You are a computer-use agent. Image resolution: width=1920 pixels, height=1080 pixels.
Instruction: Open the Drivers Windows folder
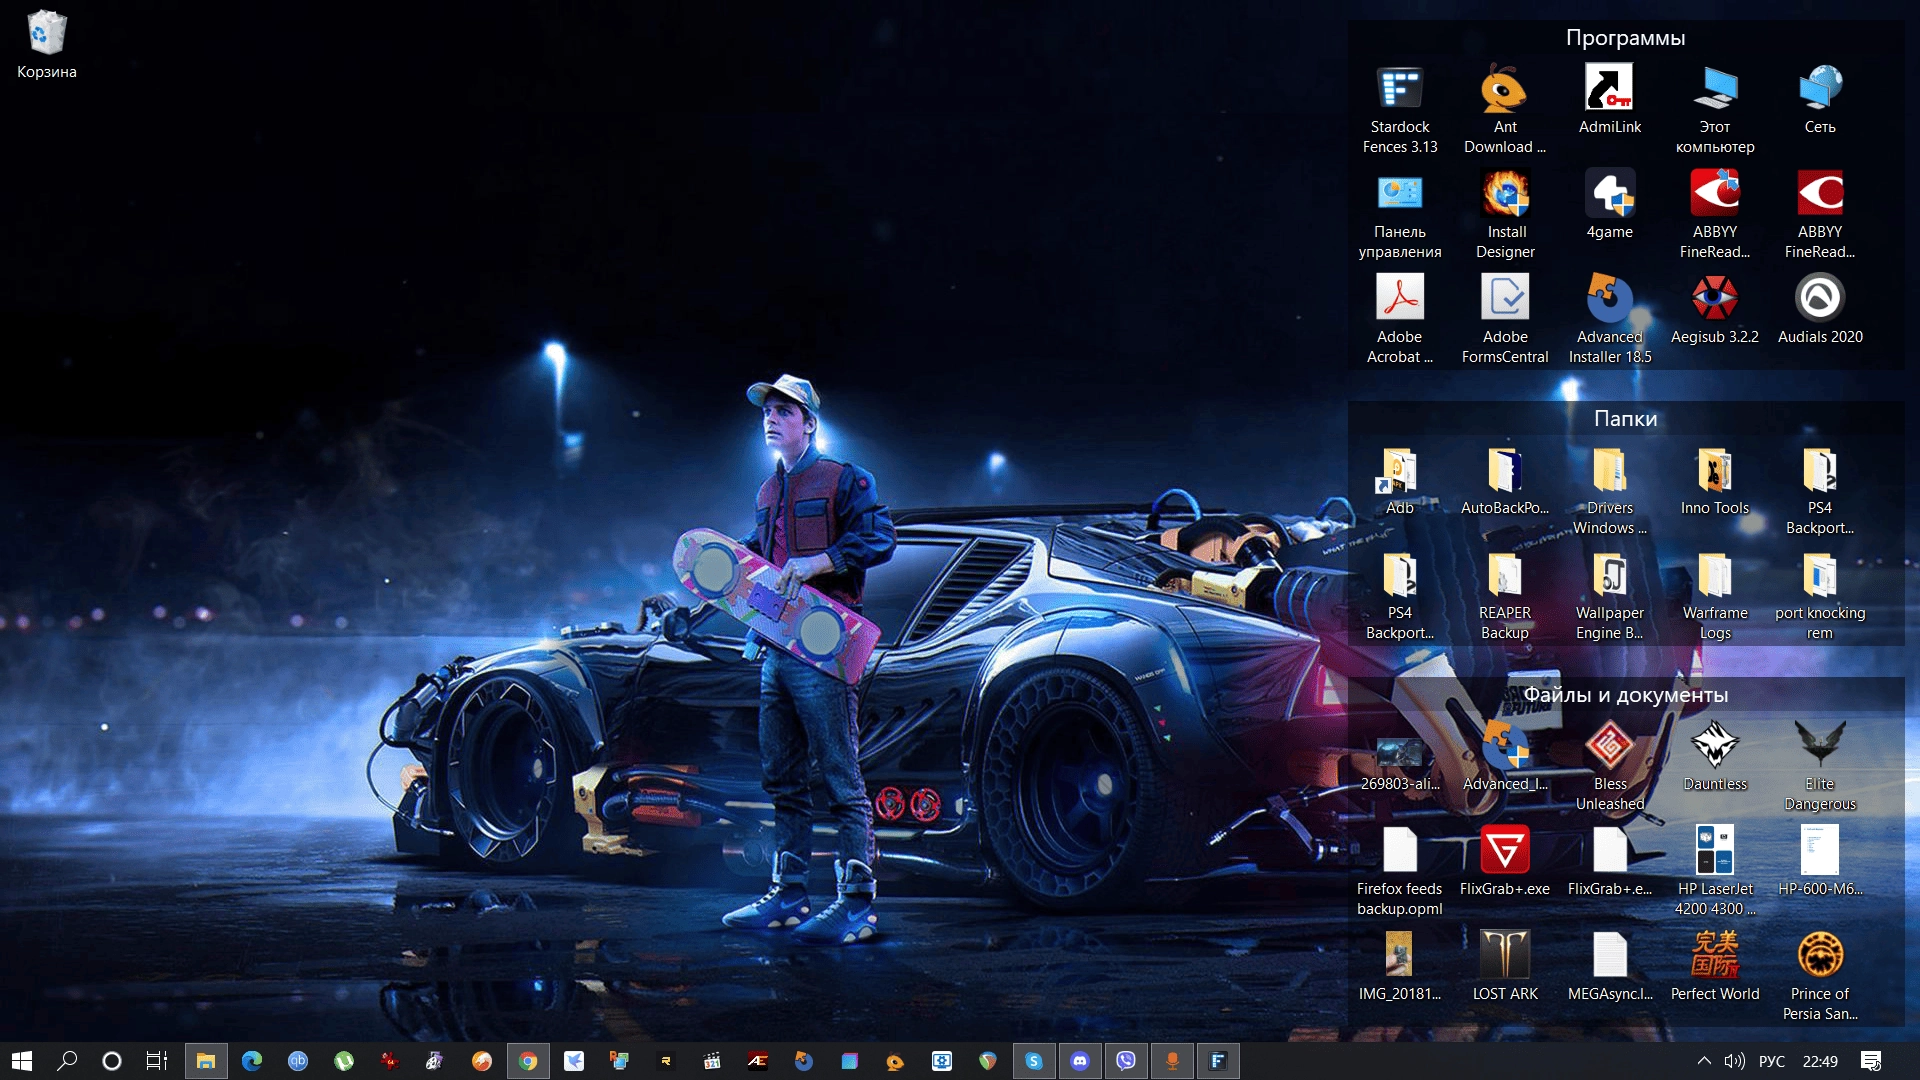click(x=1610, y=491)
